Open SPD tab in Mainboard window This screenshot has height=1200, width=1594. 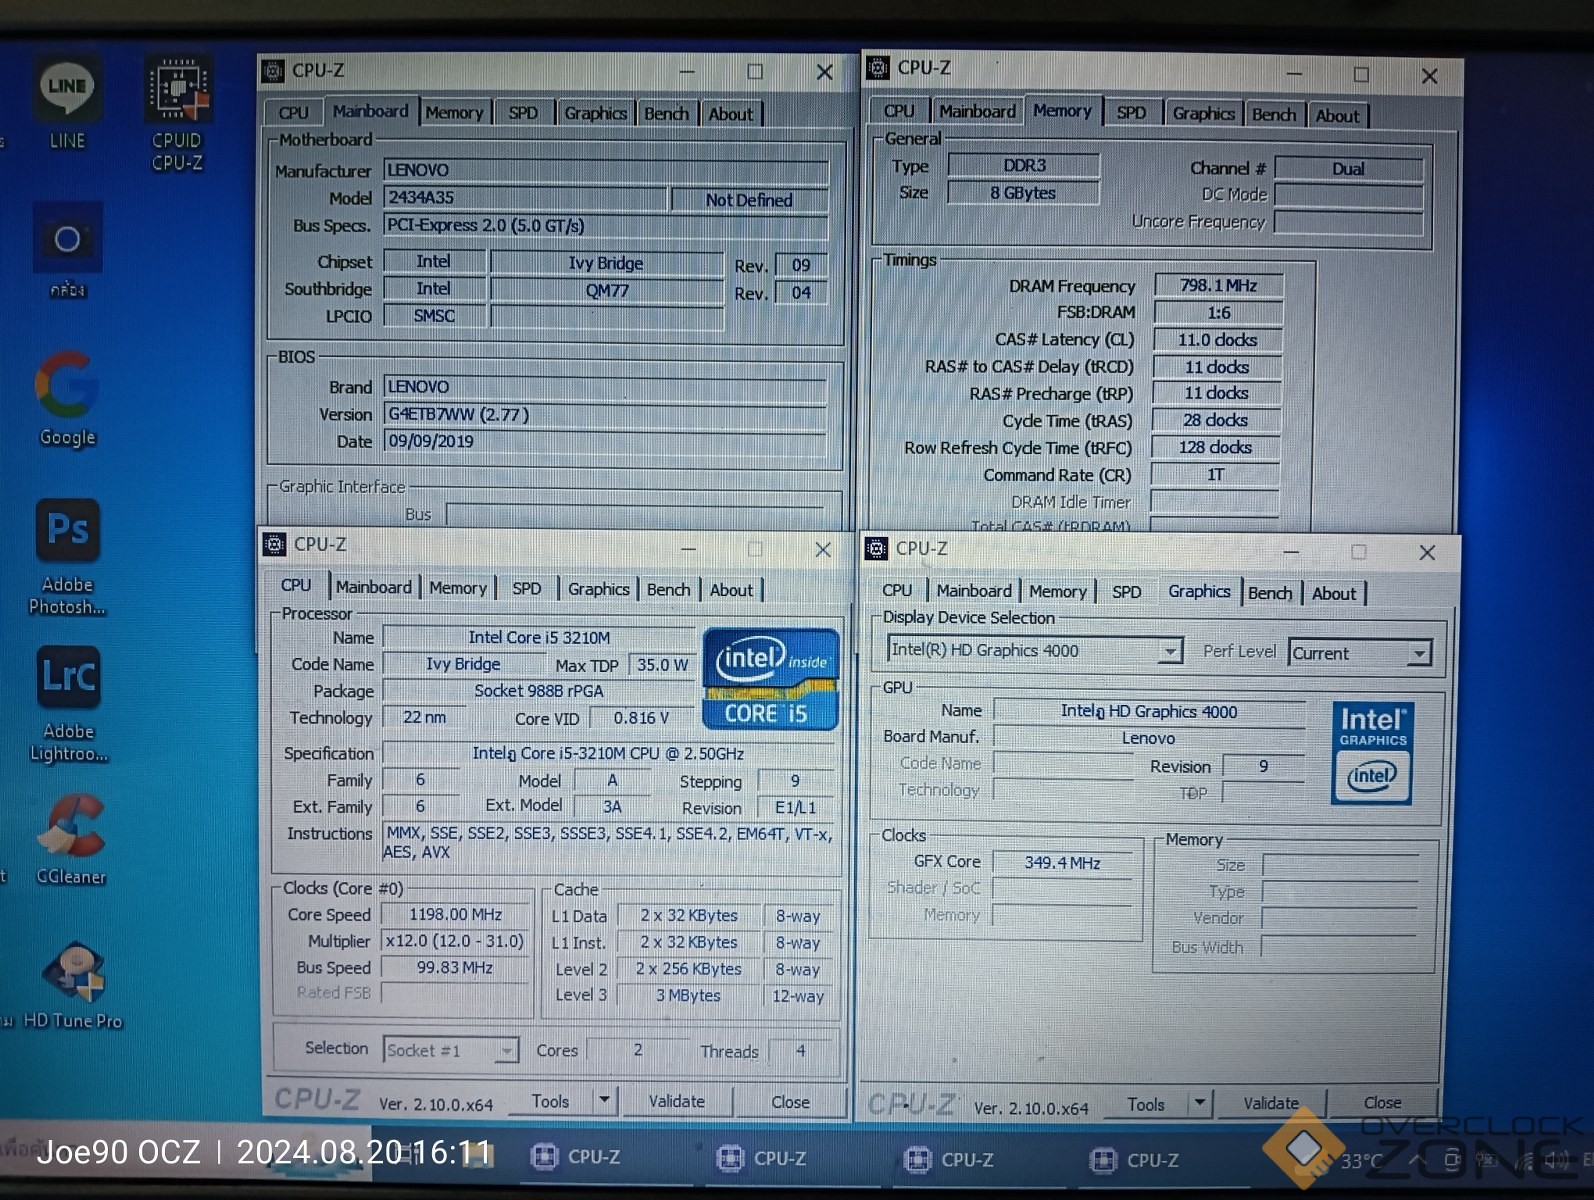pos(523,113)
